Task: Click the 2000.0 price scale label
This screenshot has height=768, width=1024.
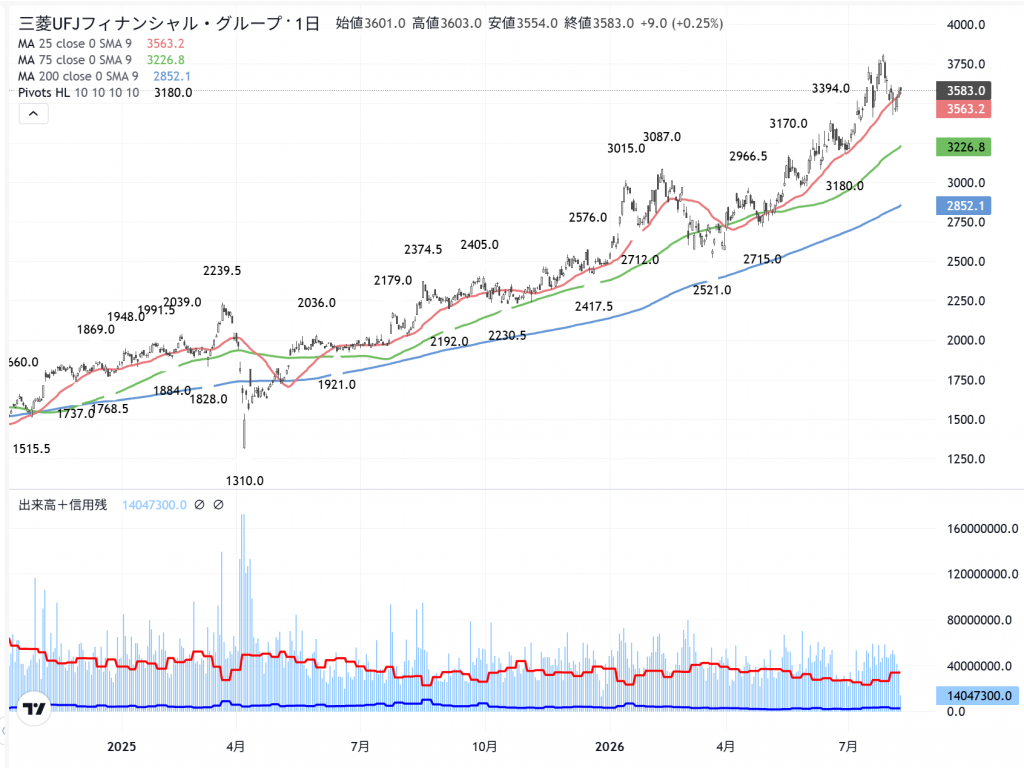Action: 966,340
